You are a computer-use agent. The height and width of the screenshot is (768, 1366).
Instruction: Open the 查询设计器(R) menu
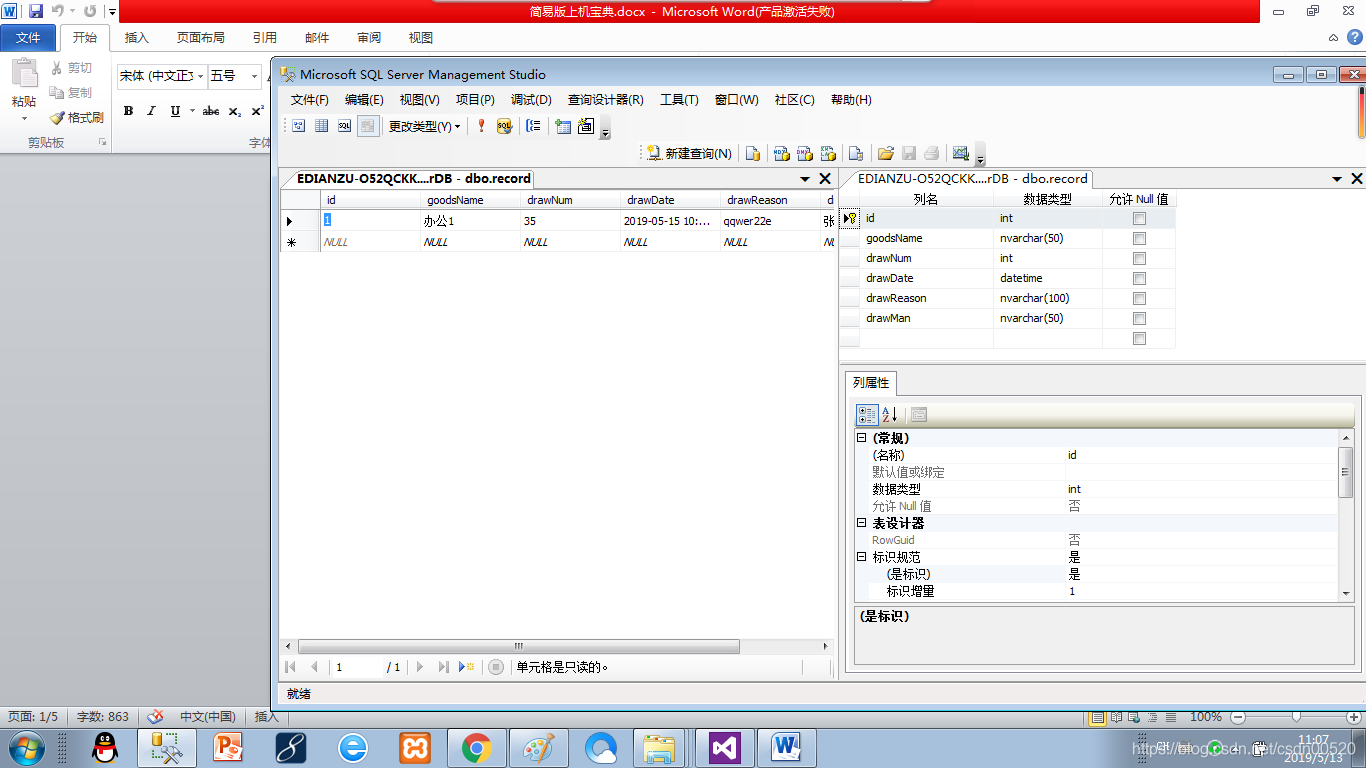point(605,100)
